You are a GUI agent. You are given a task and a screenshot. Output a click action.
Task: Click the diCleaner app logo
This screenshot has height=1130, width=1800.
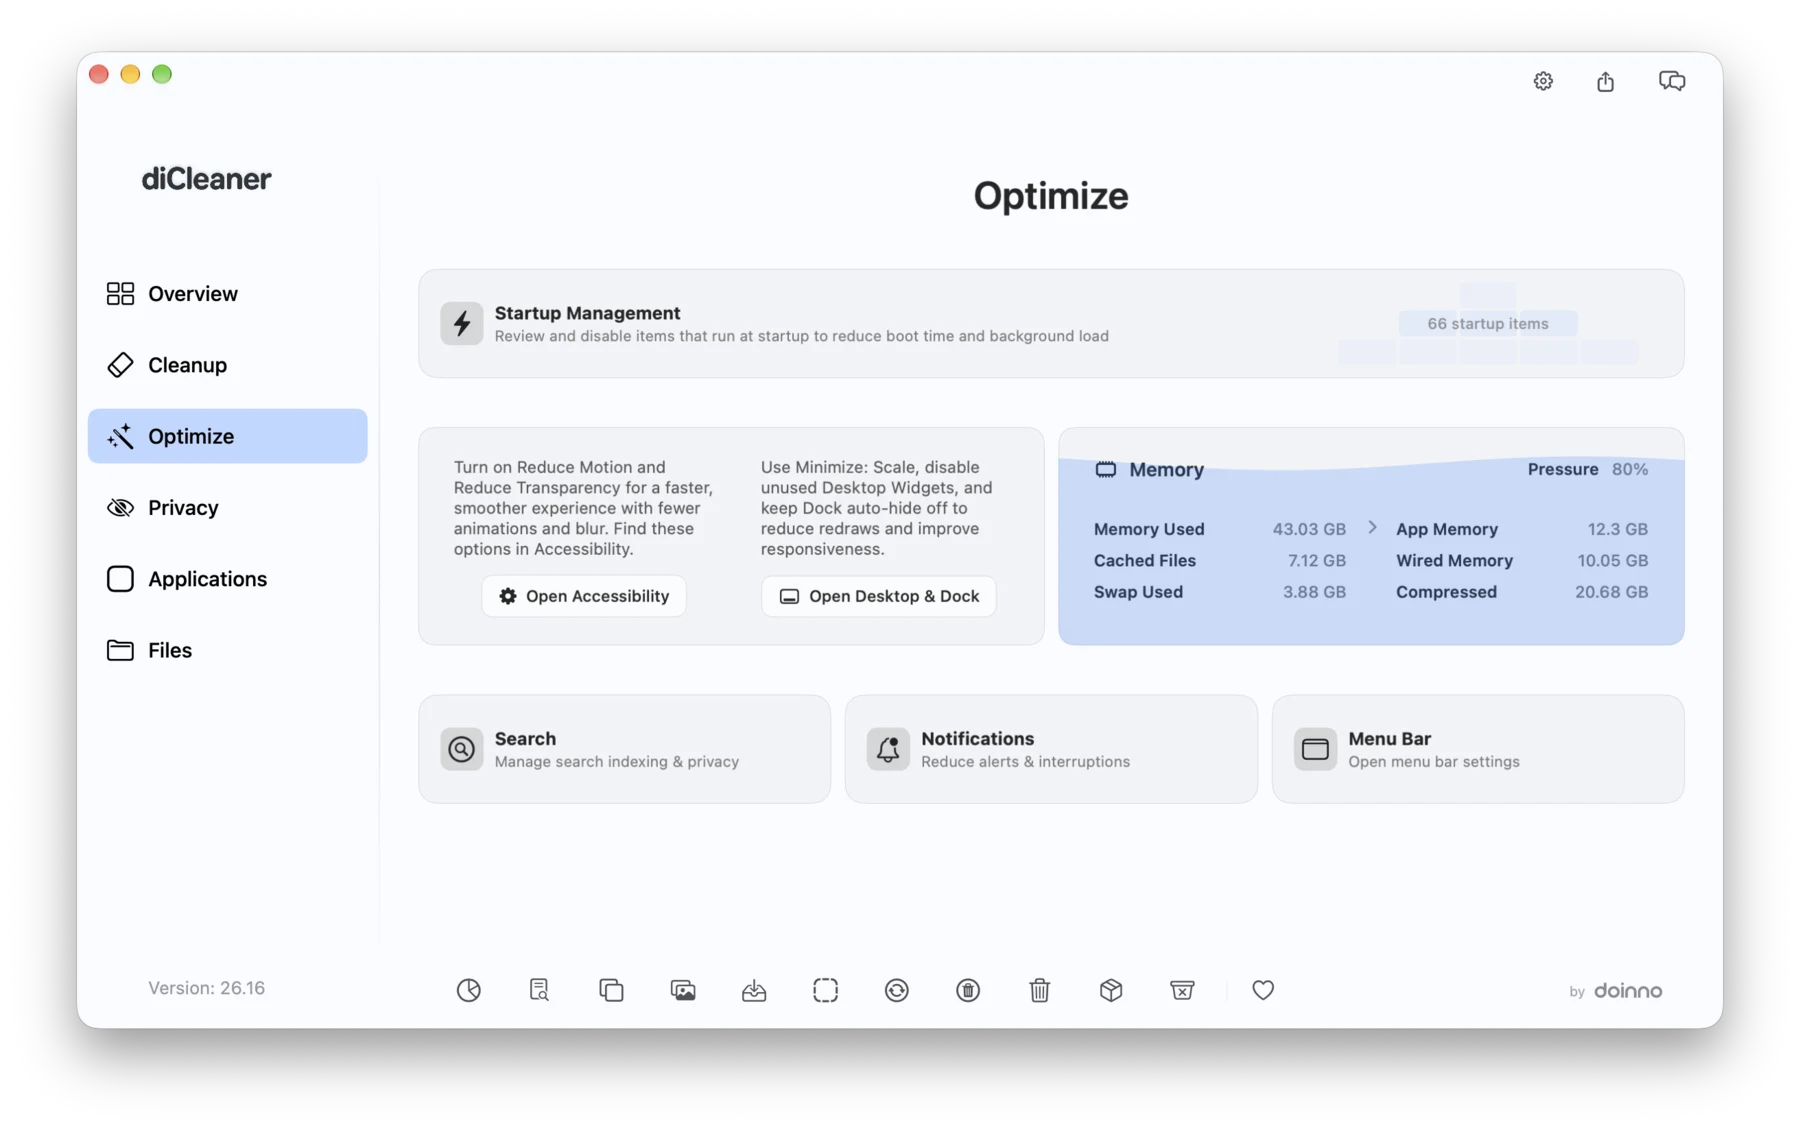(x=207, y=179)
